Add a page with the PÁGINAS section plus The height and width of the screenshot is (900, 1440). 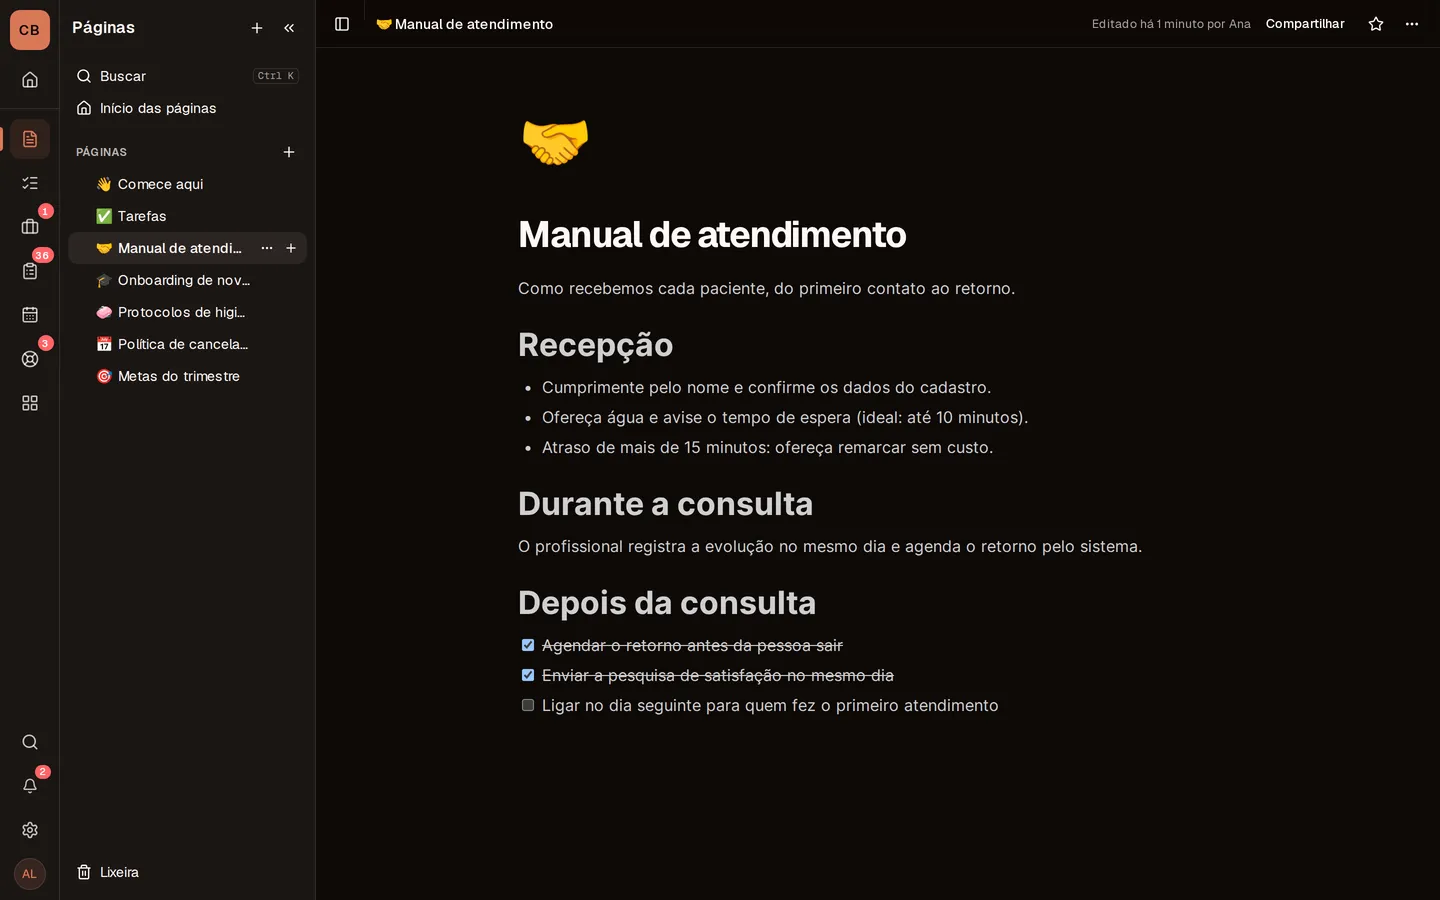click(x=289, y=152)
